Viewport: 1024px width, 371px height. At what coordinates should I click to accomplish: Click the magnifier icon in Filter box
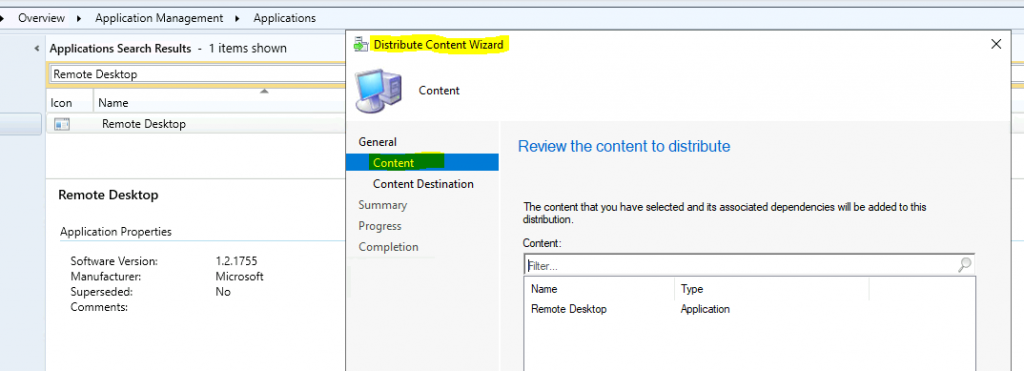(965, 265)
